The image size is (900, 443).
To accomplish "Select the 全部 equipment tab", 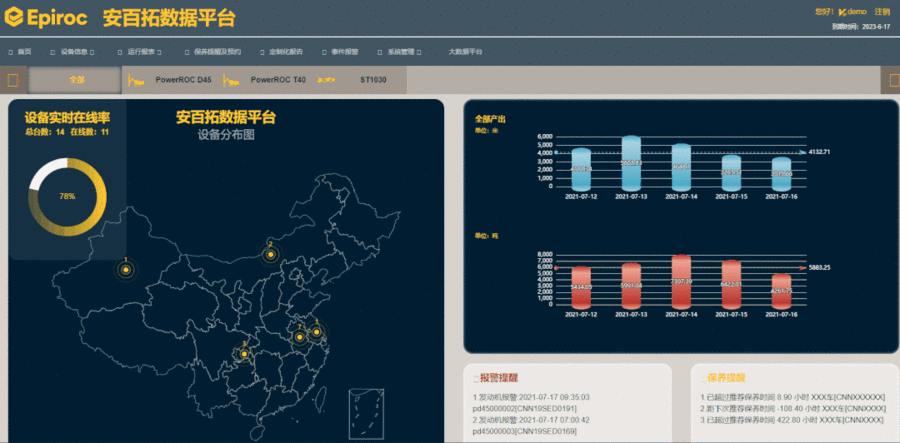I will [x=77, y=80].
